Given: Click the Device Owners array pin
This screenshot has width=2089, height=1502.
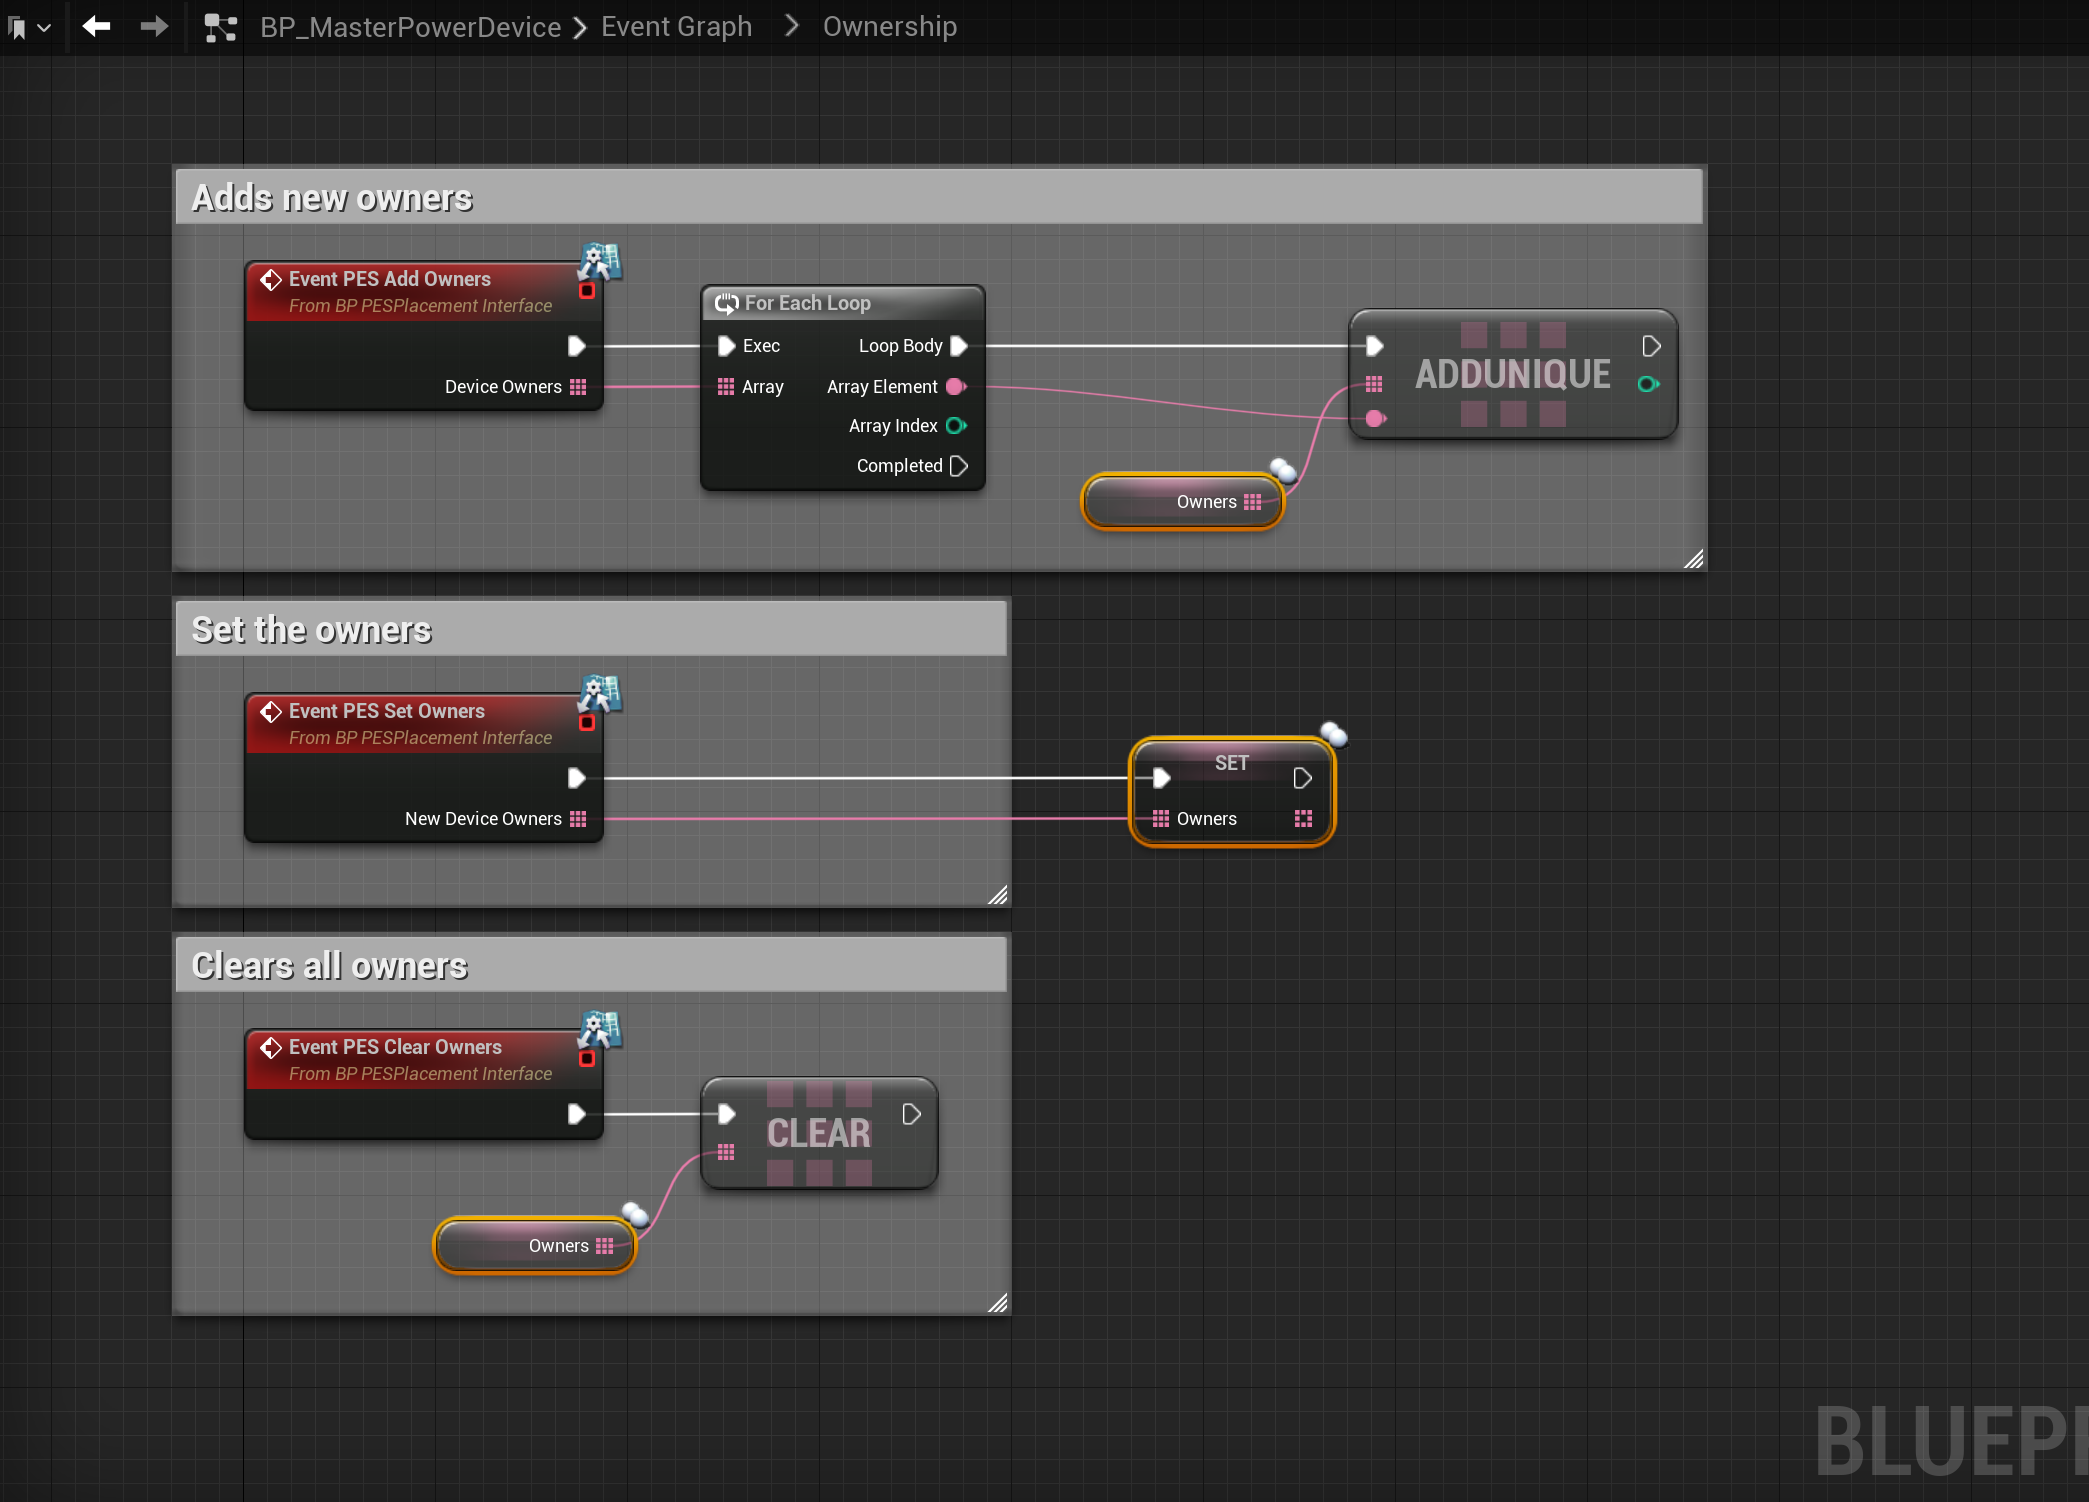Looking at the screenshot, I should click(x=578, y=387).
